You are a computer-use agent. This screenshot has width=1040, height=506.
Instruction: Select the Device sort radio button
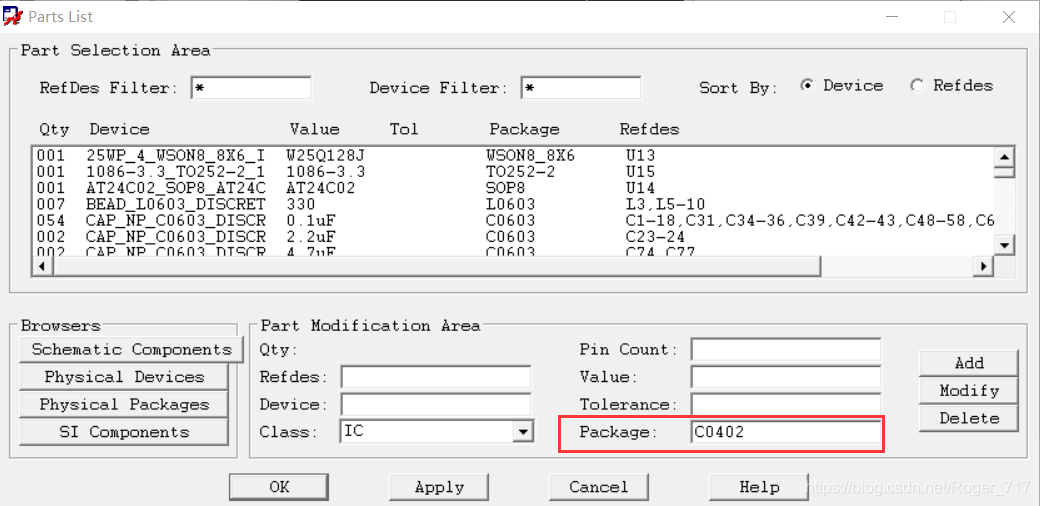[807, 86]
